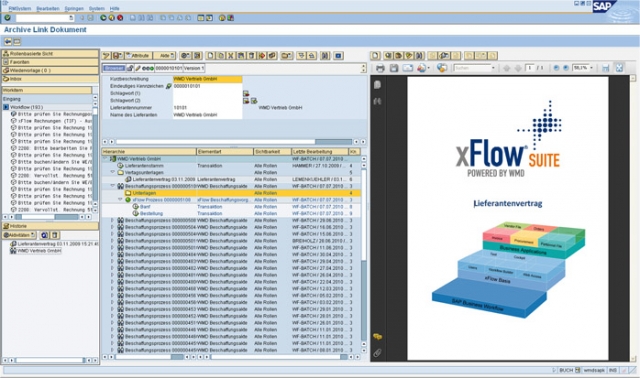
Task: Click the pencil edit icon beside Browser
Action: (x=138, y=68)
